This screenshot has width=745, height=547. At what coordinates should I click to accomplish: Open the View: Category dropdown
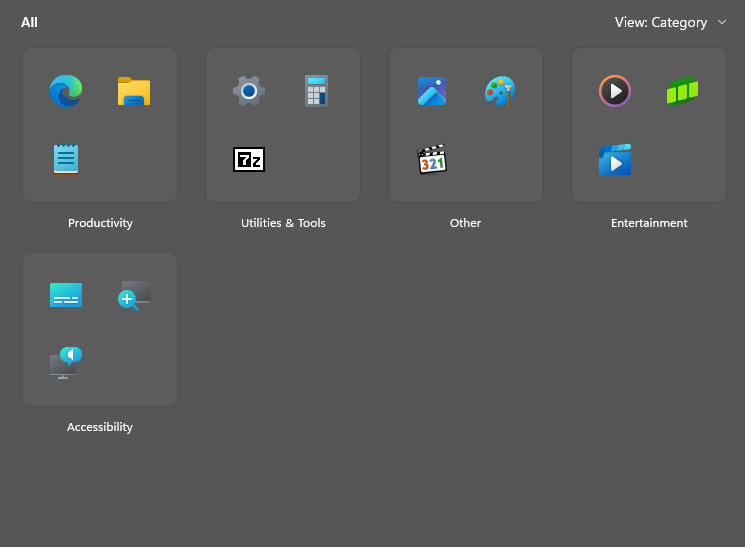[670, 22]
